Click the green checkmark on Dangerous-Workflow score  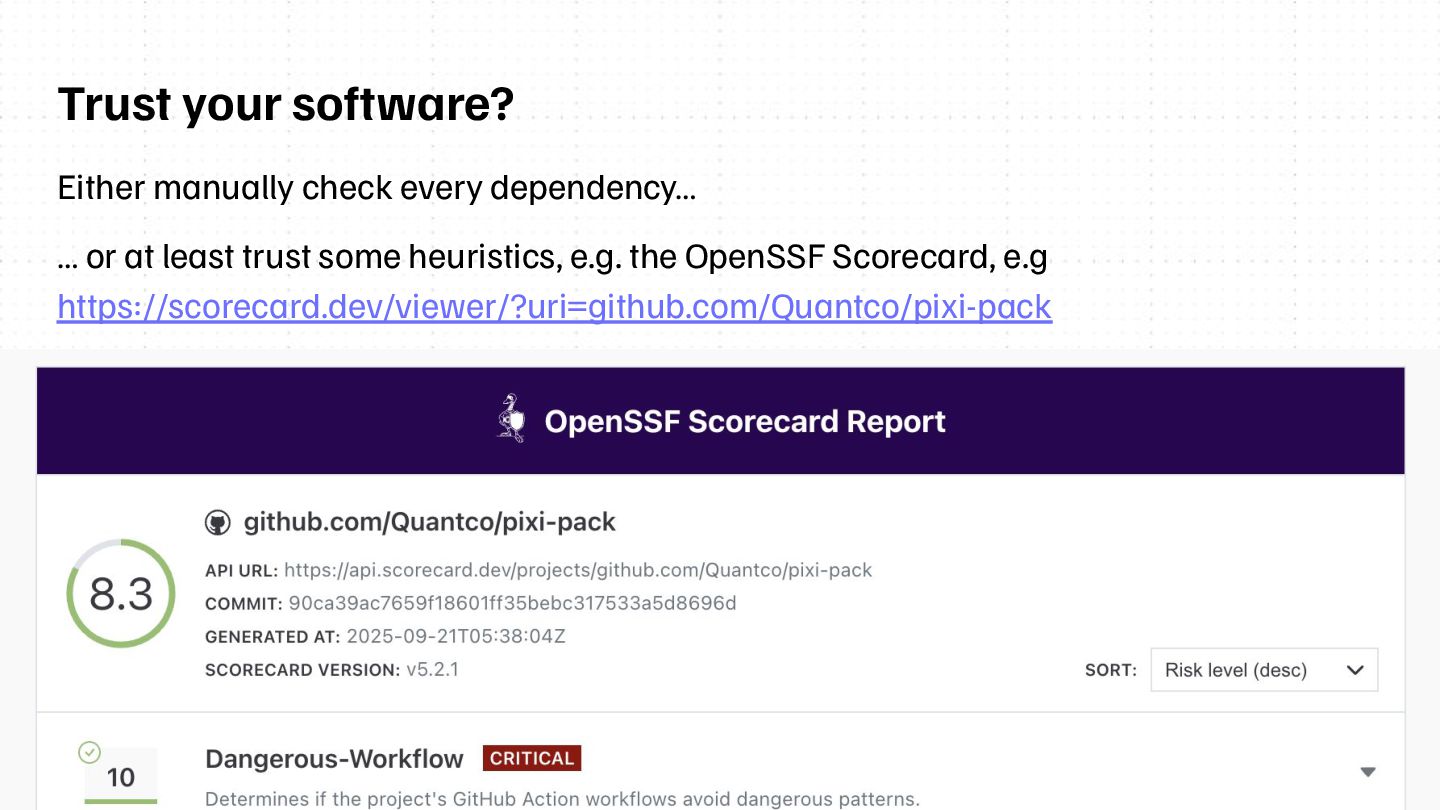coord(89,752)
